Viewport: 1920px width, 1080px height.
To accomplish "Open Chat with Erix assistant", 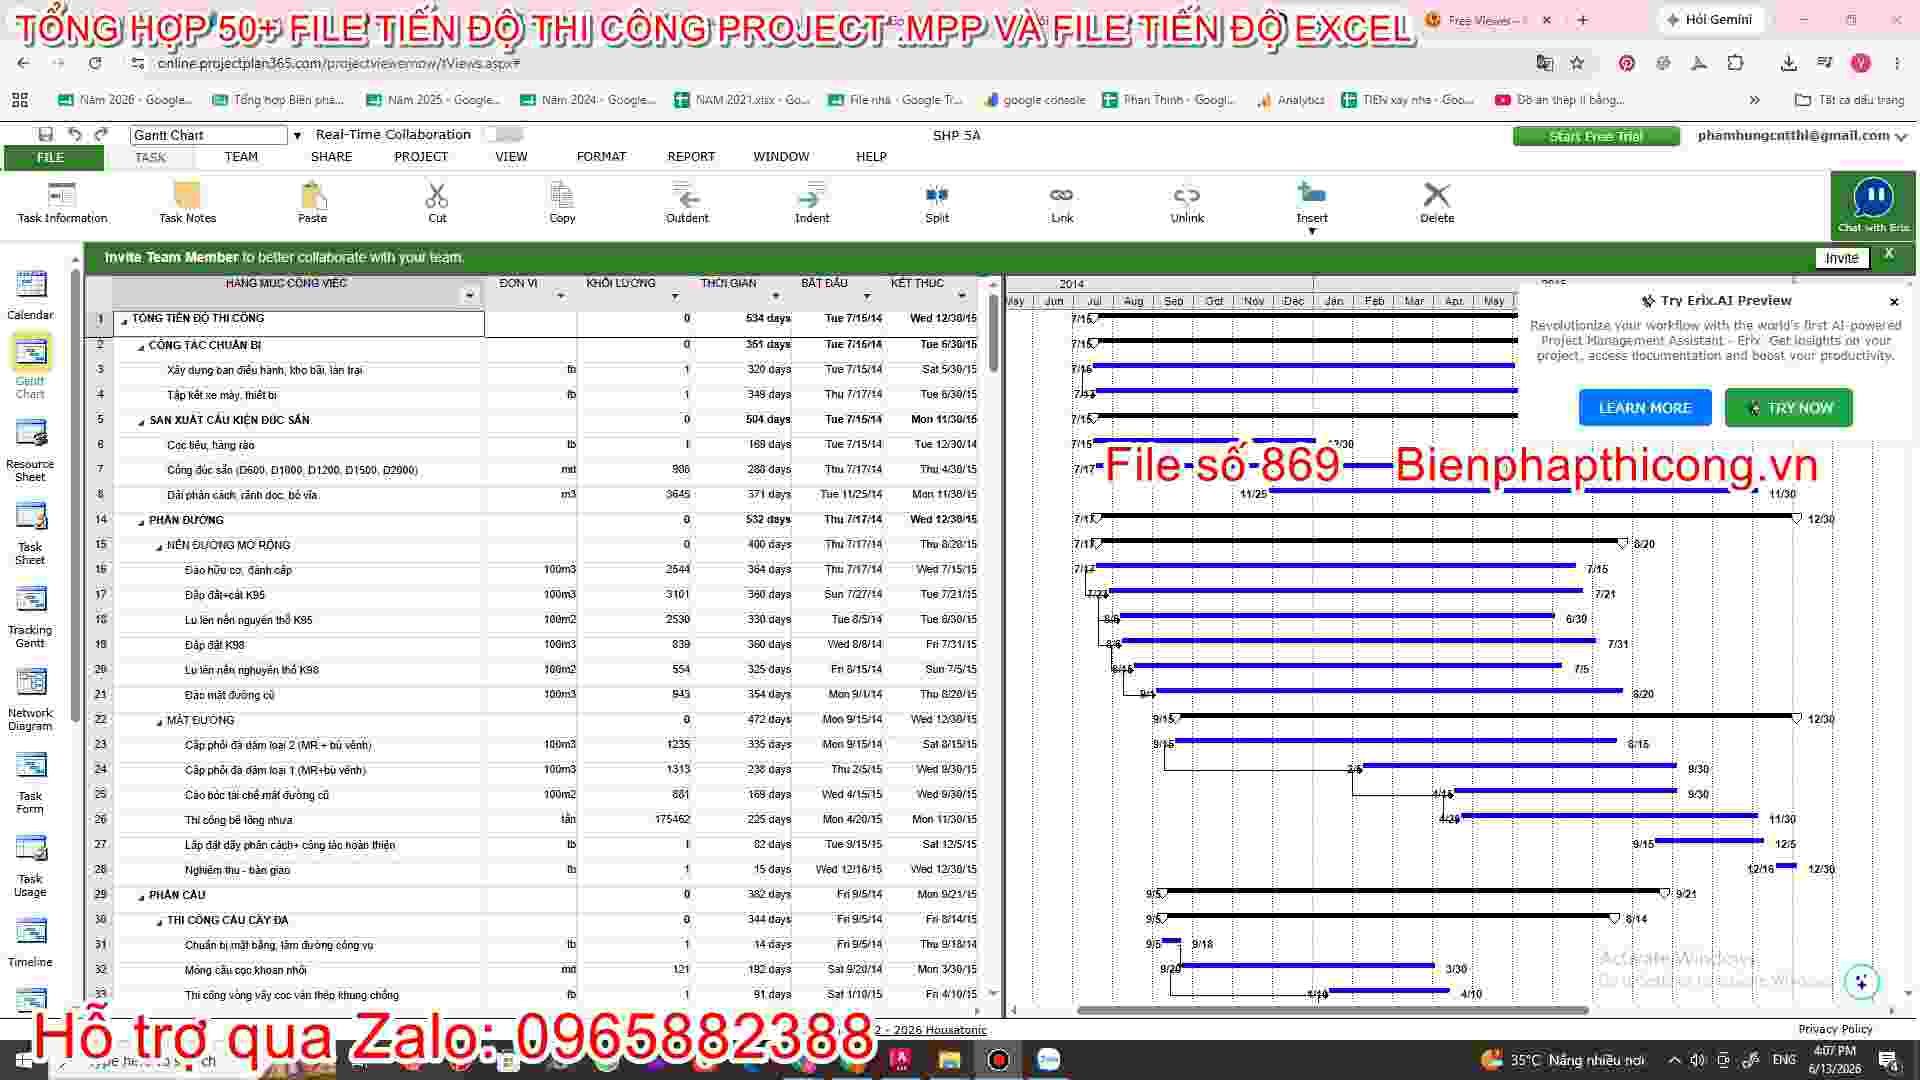I will (1873, 206).
